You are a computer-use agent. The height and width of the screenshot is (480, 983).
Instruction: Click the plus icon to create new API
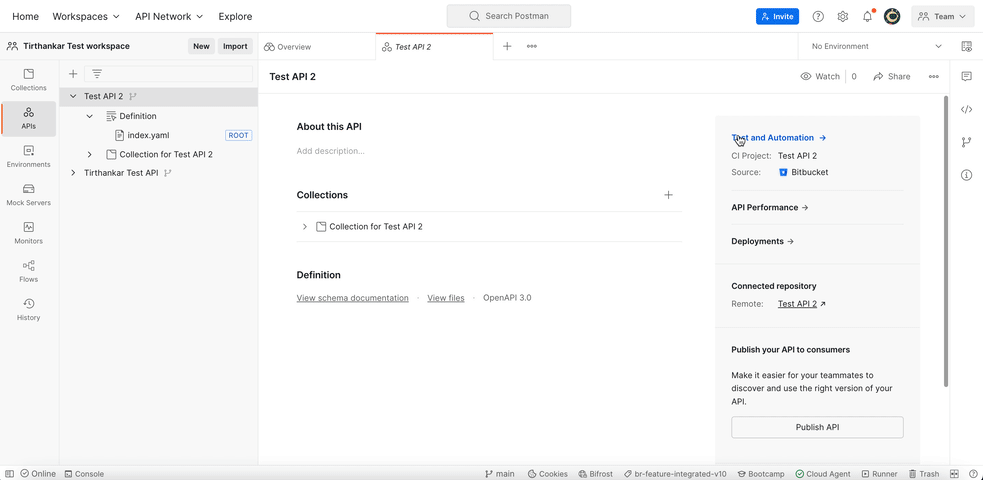pyautogui.click(x=73, y=74)
